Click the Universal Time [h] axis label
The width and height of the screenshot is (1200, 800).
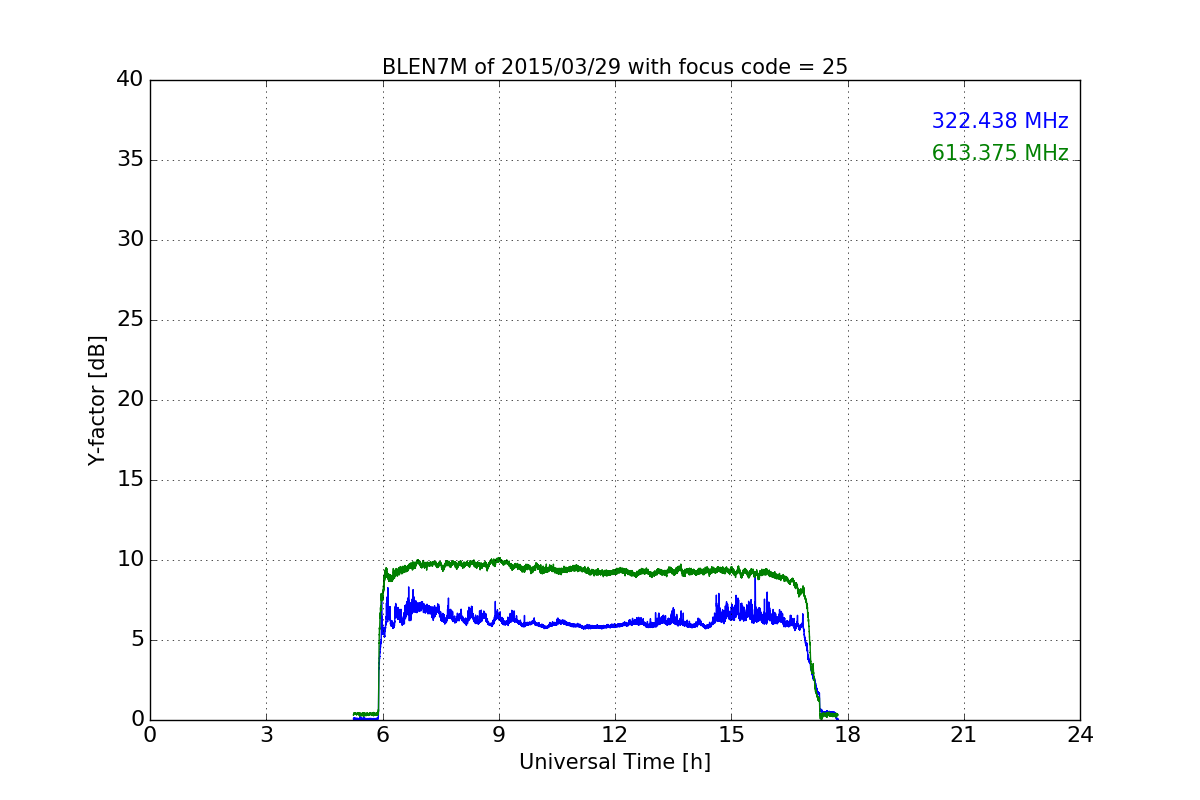pos(615,762)
